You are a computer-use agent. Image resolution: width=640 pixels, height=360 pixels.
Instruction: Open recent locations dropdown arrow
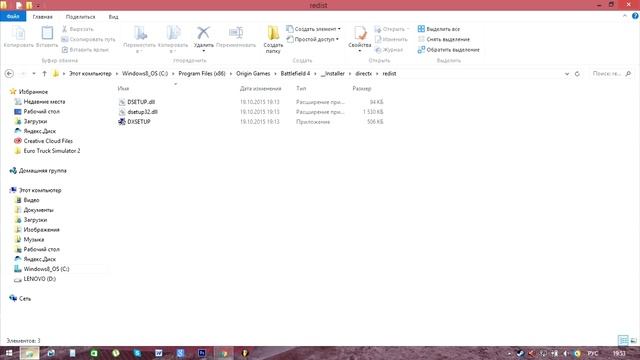34,73
